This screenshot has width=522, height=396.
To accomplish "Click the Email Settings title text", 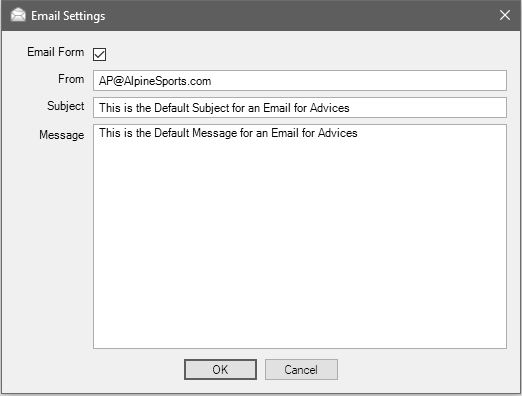I will point(68,16).
